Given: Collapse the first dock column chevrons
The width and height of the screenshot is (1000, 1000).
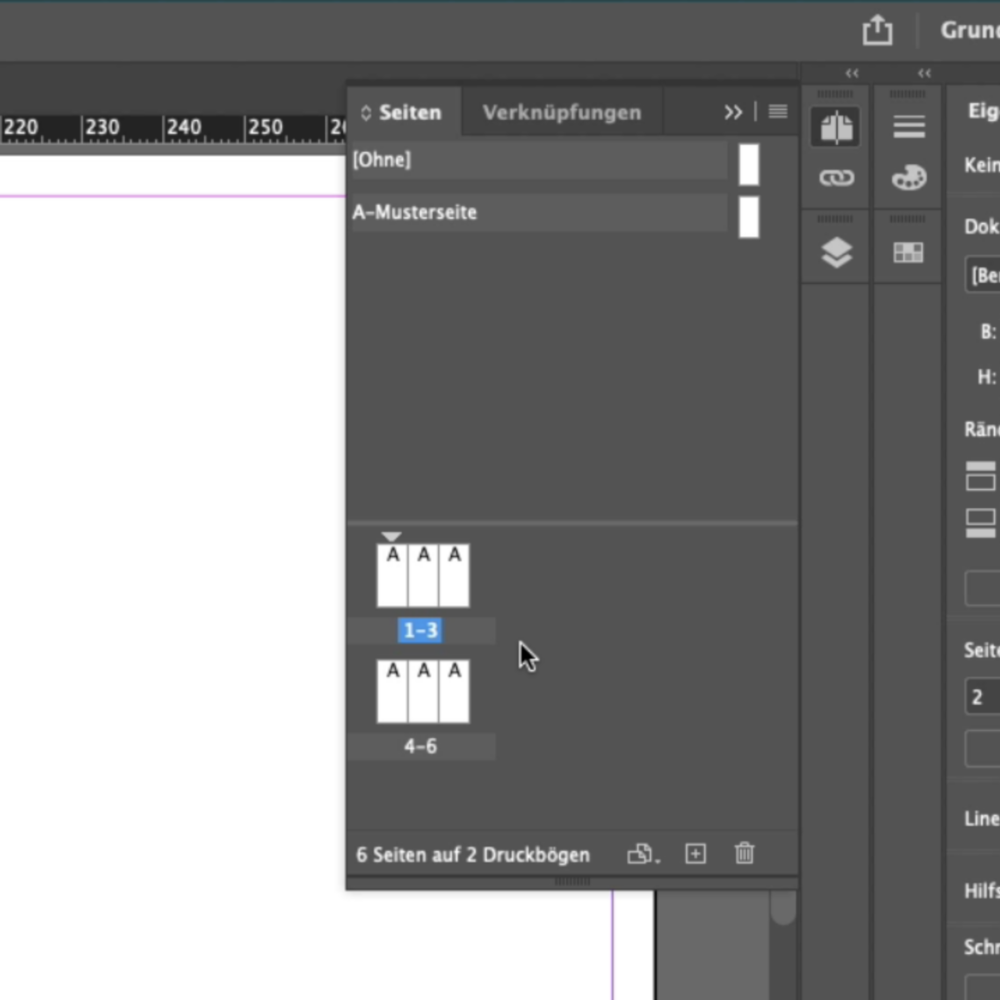Looking at the screenshot, I should 852,73.
